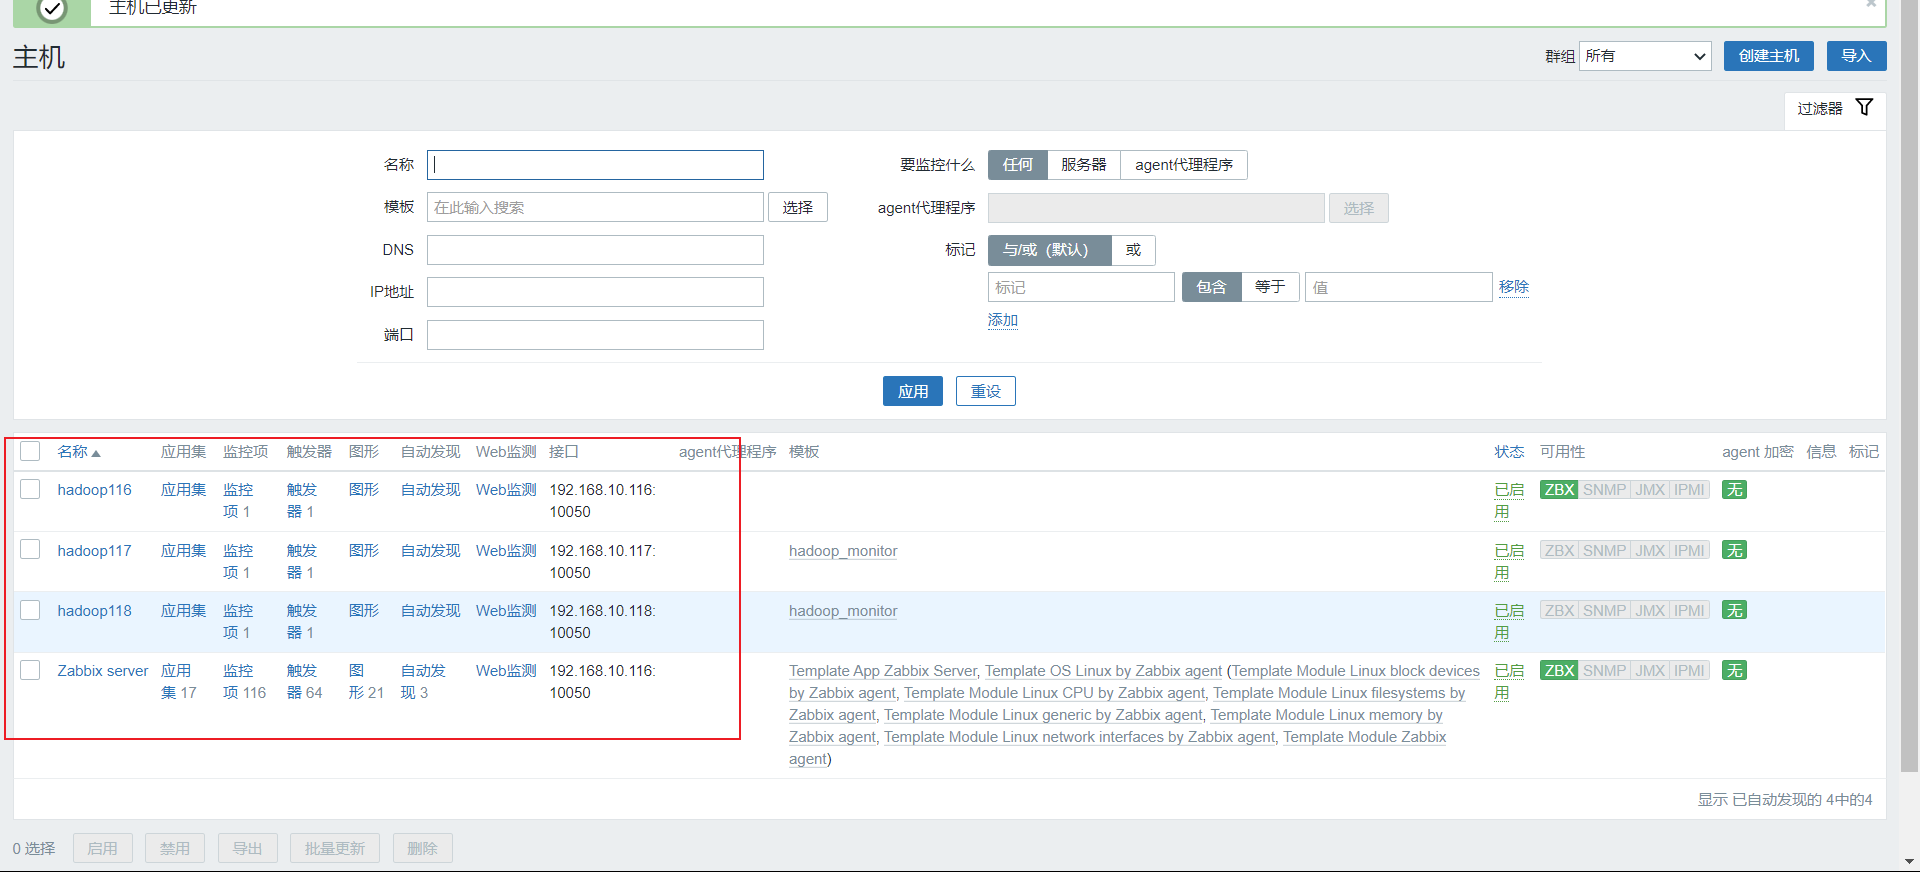Image resolution: width=1920 pixels, height=872 pixels.
Task: Sort by 状态 column header
Action: (x=1509, y=452)
